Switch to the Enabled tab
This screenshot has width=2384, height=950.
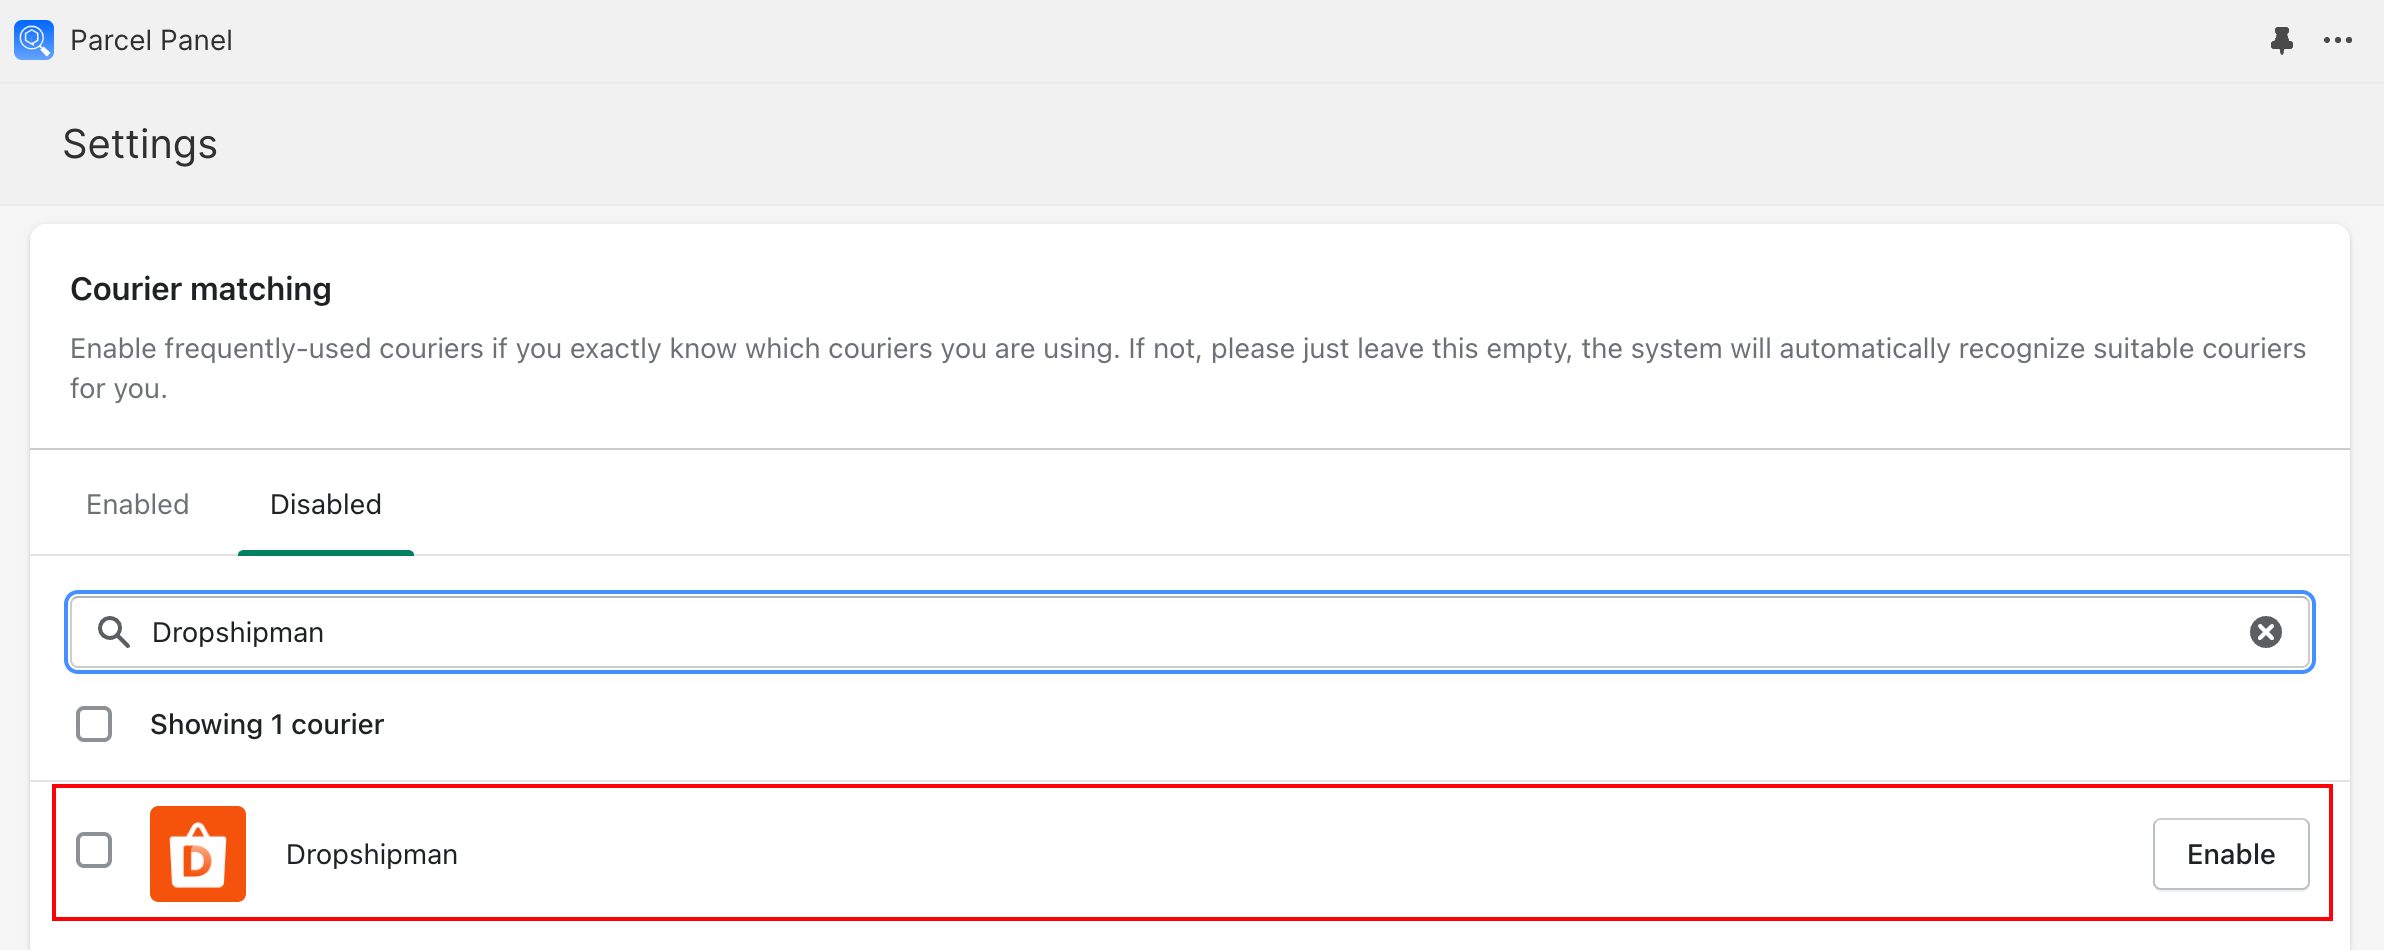click(138, 504)
